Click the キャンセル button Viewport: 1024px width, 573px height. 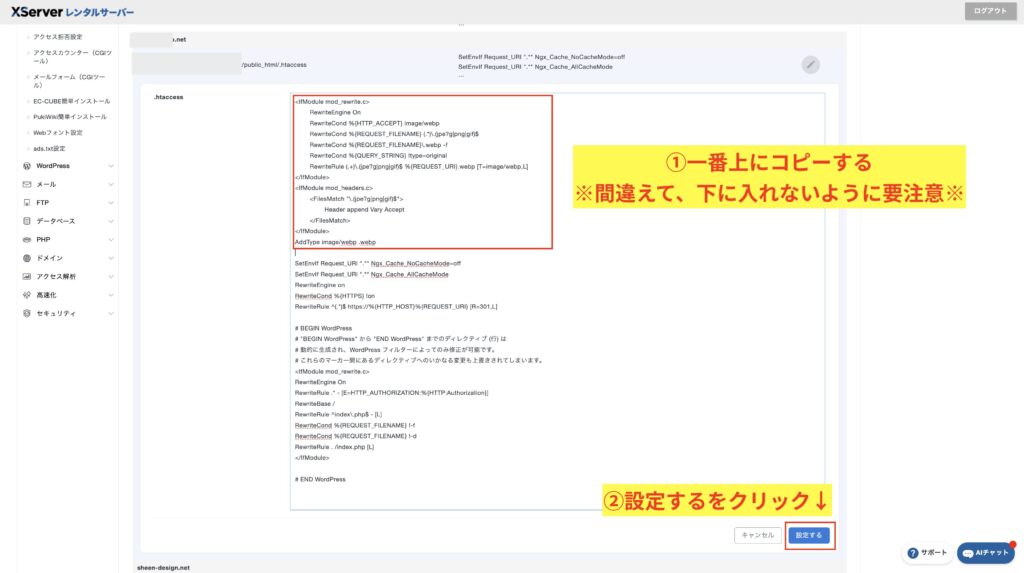click(x=757, y=535)
